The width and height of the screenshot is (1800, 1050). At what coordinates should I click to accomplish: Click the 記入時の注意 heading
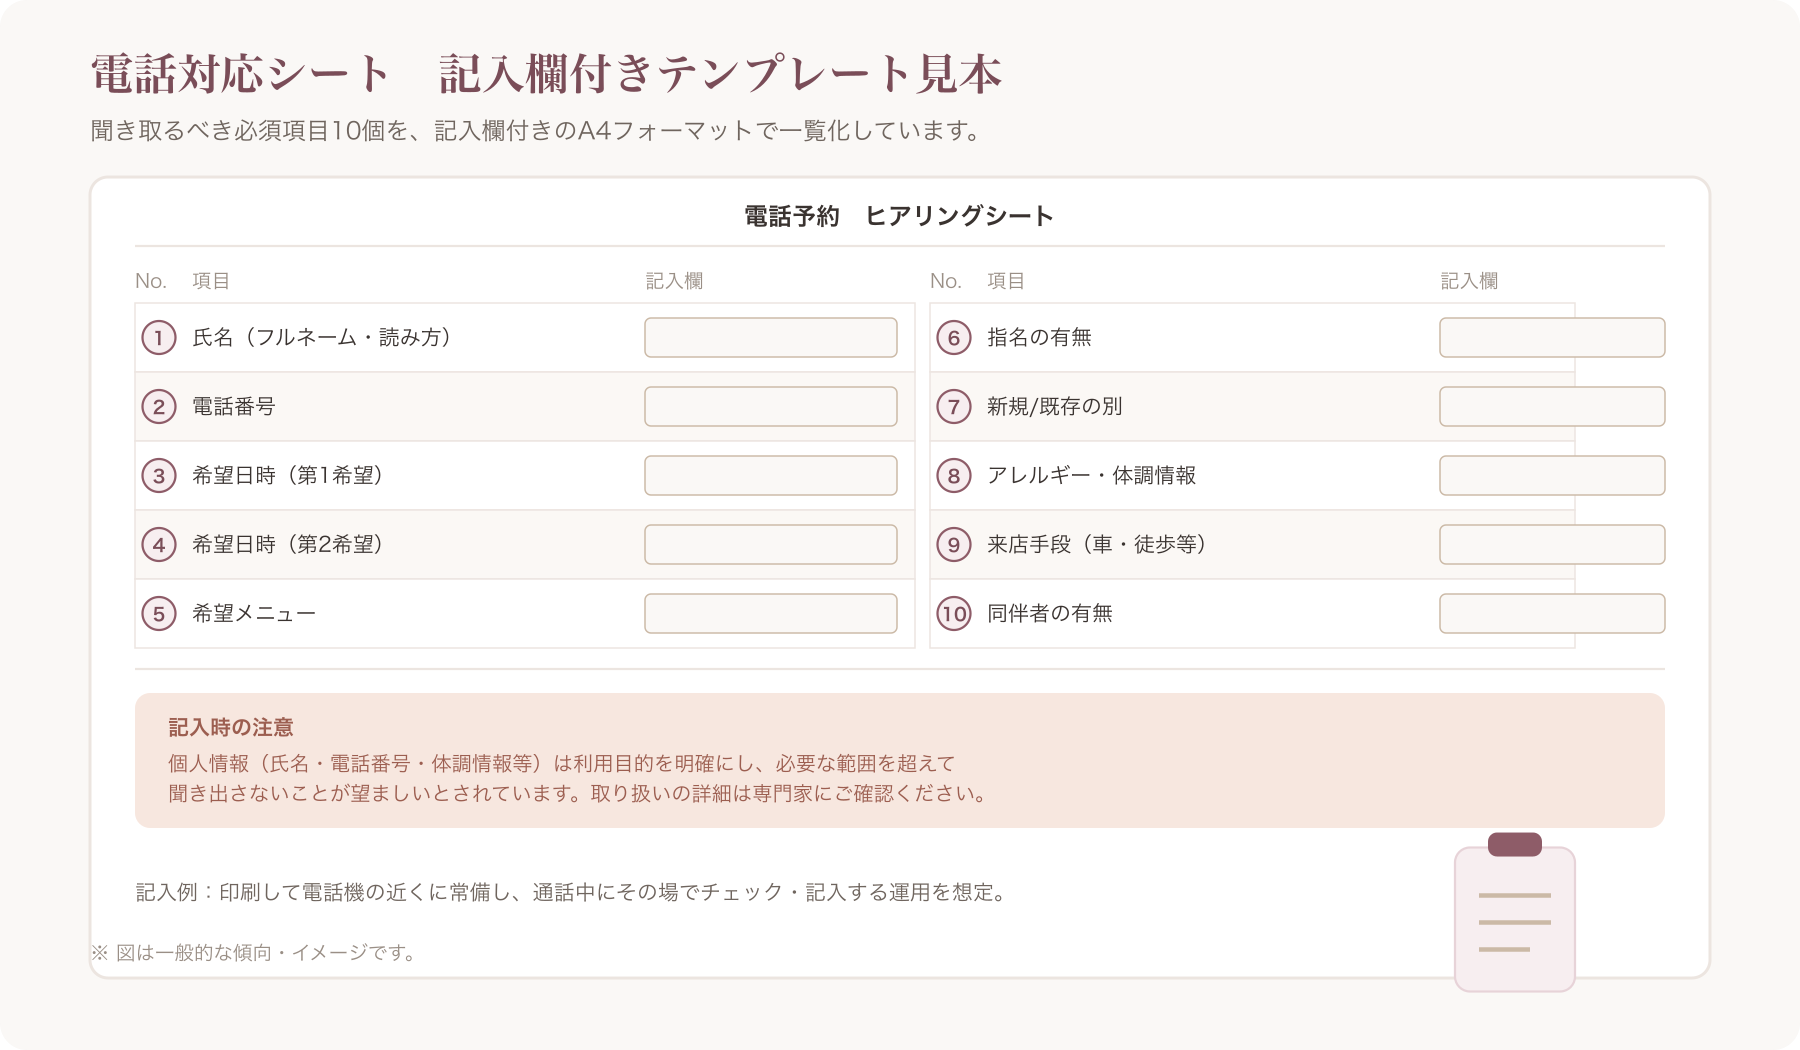(231, 728)
